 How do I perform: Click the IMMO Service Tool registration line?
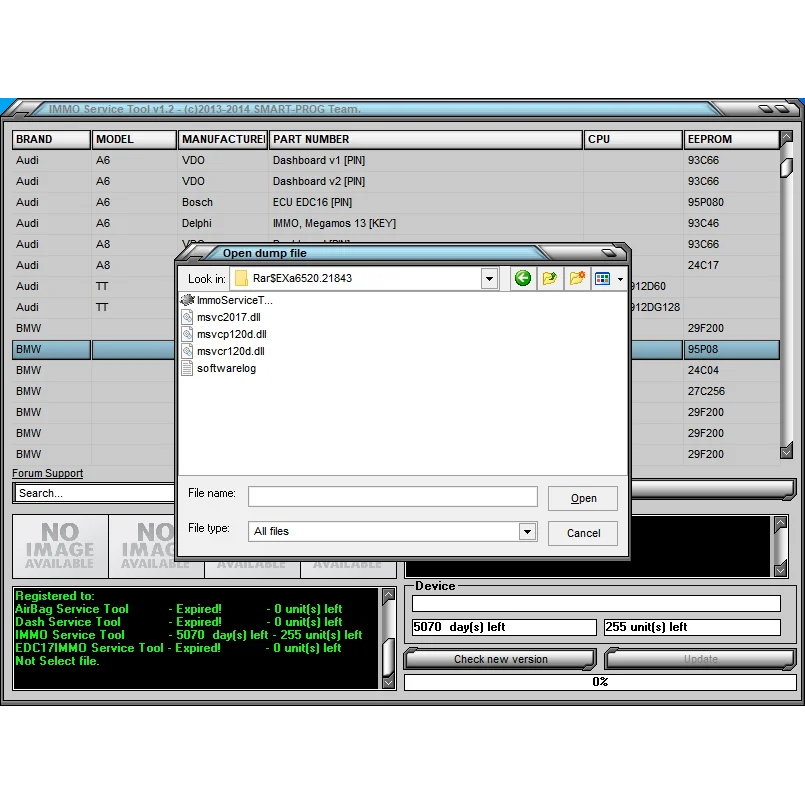coord(188,635)
